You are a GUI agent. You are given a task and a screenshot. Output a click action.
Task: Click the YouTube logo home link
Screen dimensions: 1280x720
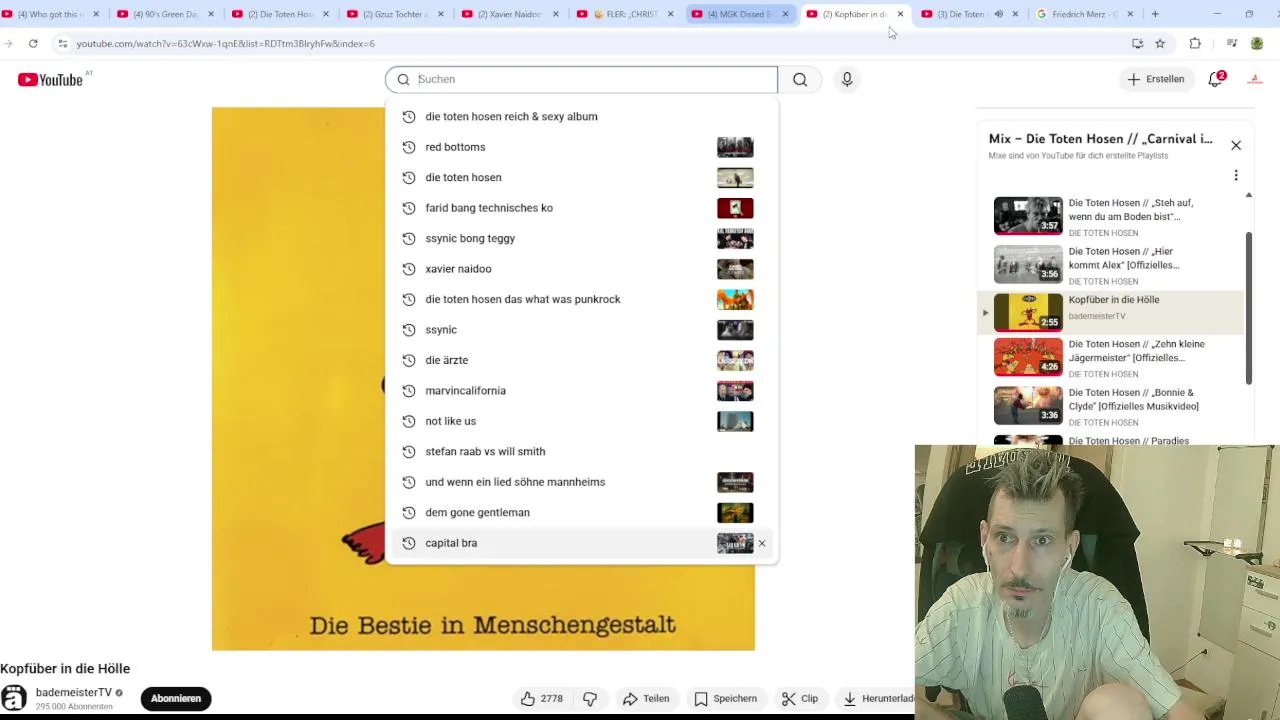(x=50, y=79)
